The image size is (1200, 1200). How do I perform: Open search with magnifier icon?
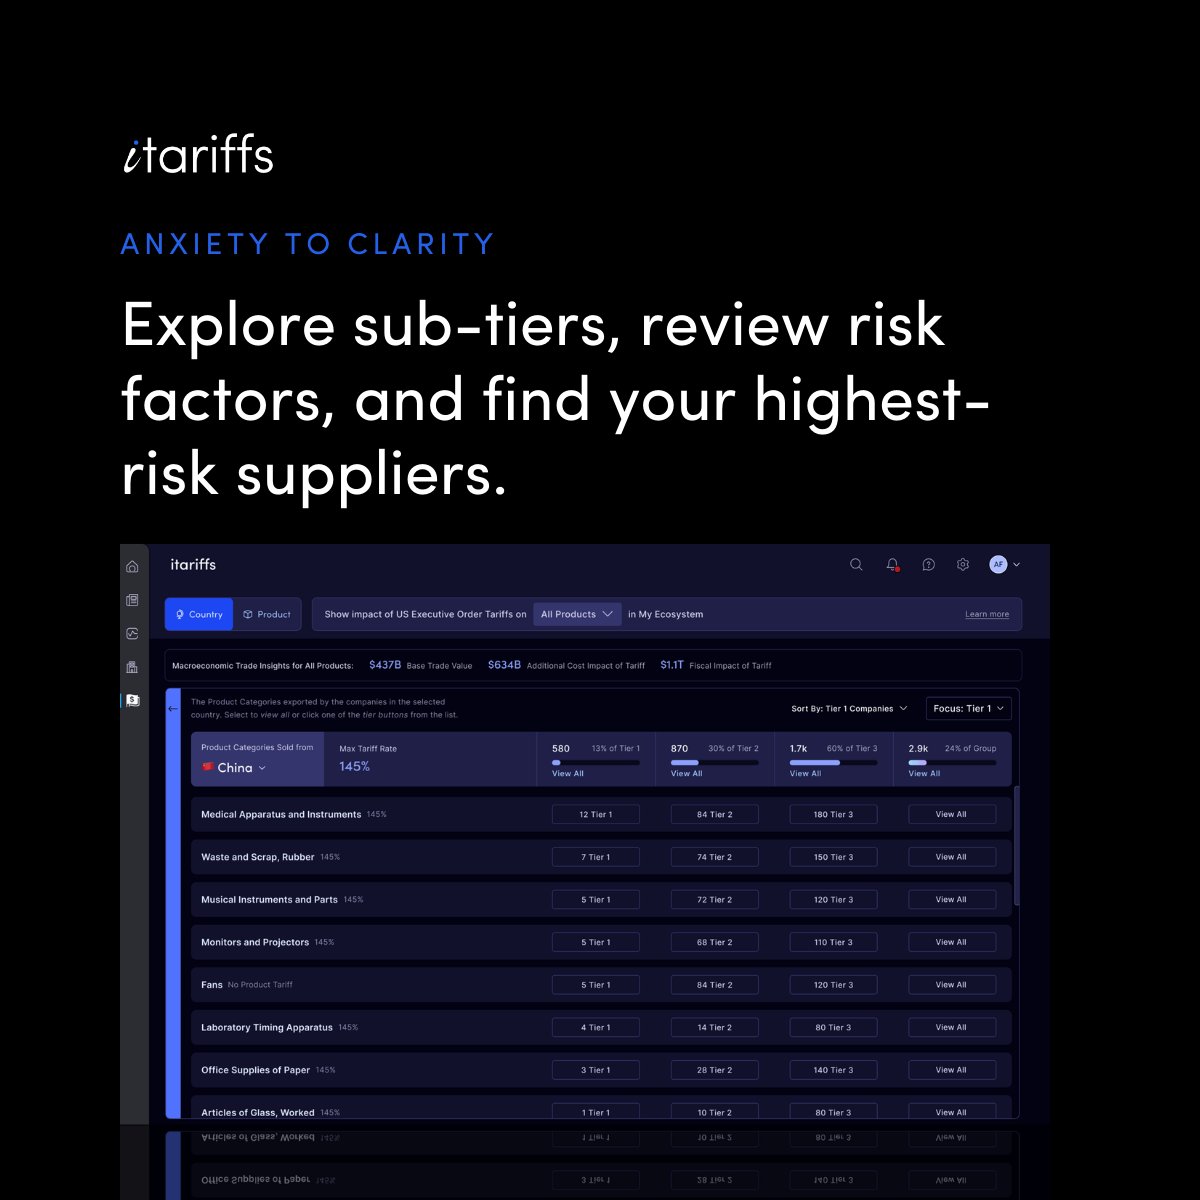click(856, 565)
